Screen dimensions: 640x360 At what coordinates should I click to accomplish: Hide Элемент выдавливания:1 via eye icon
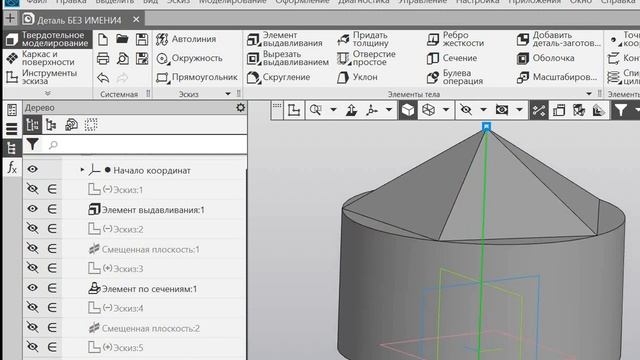pyautogui.click(x=33, y=209)
